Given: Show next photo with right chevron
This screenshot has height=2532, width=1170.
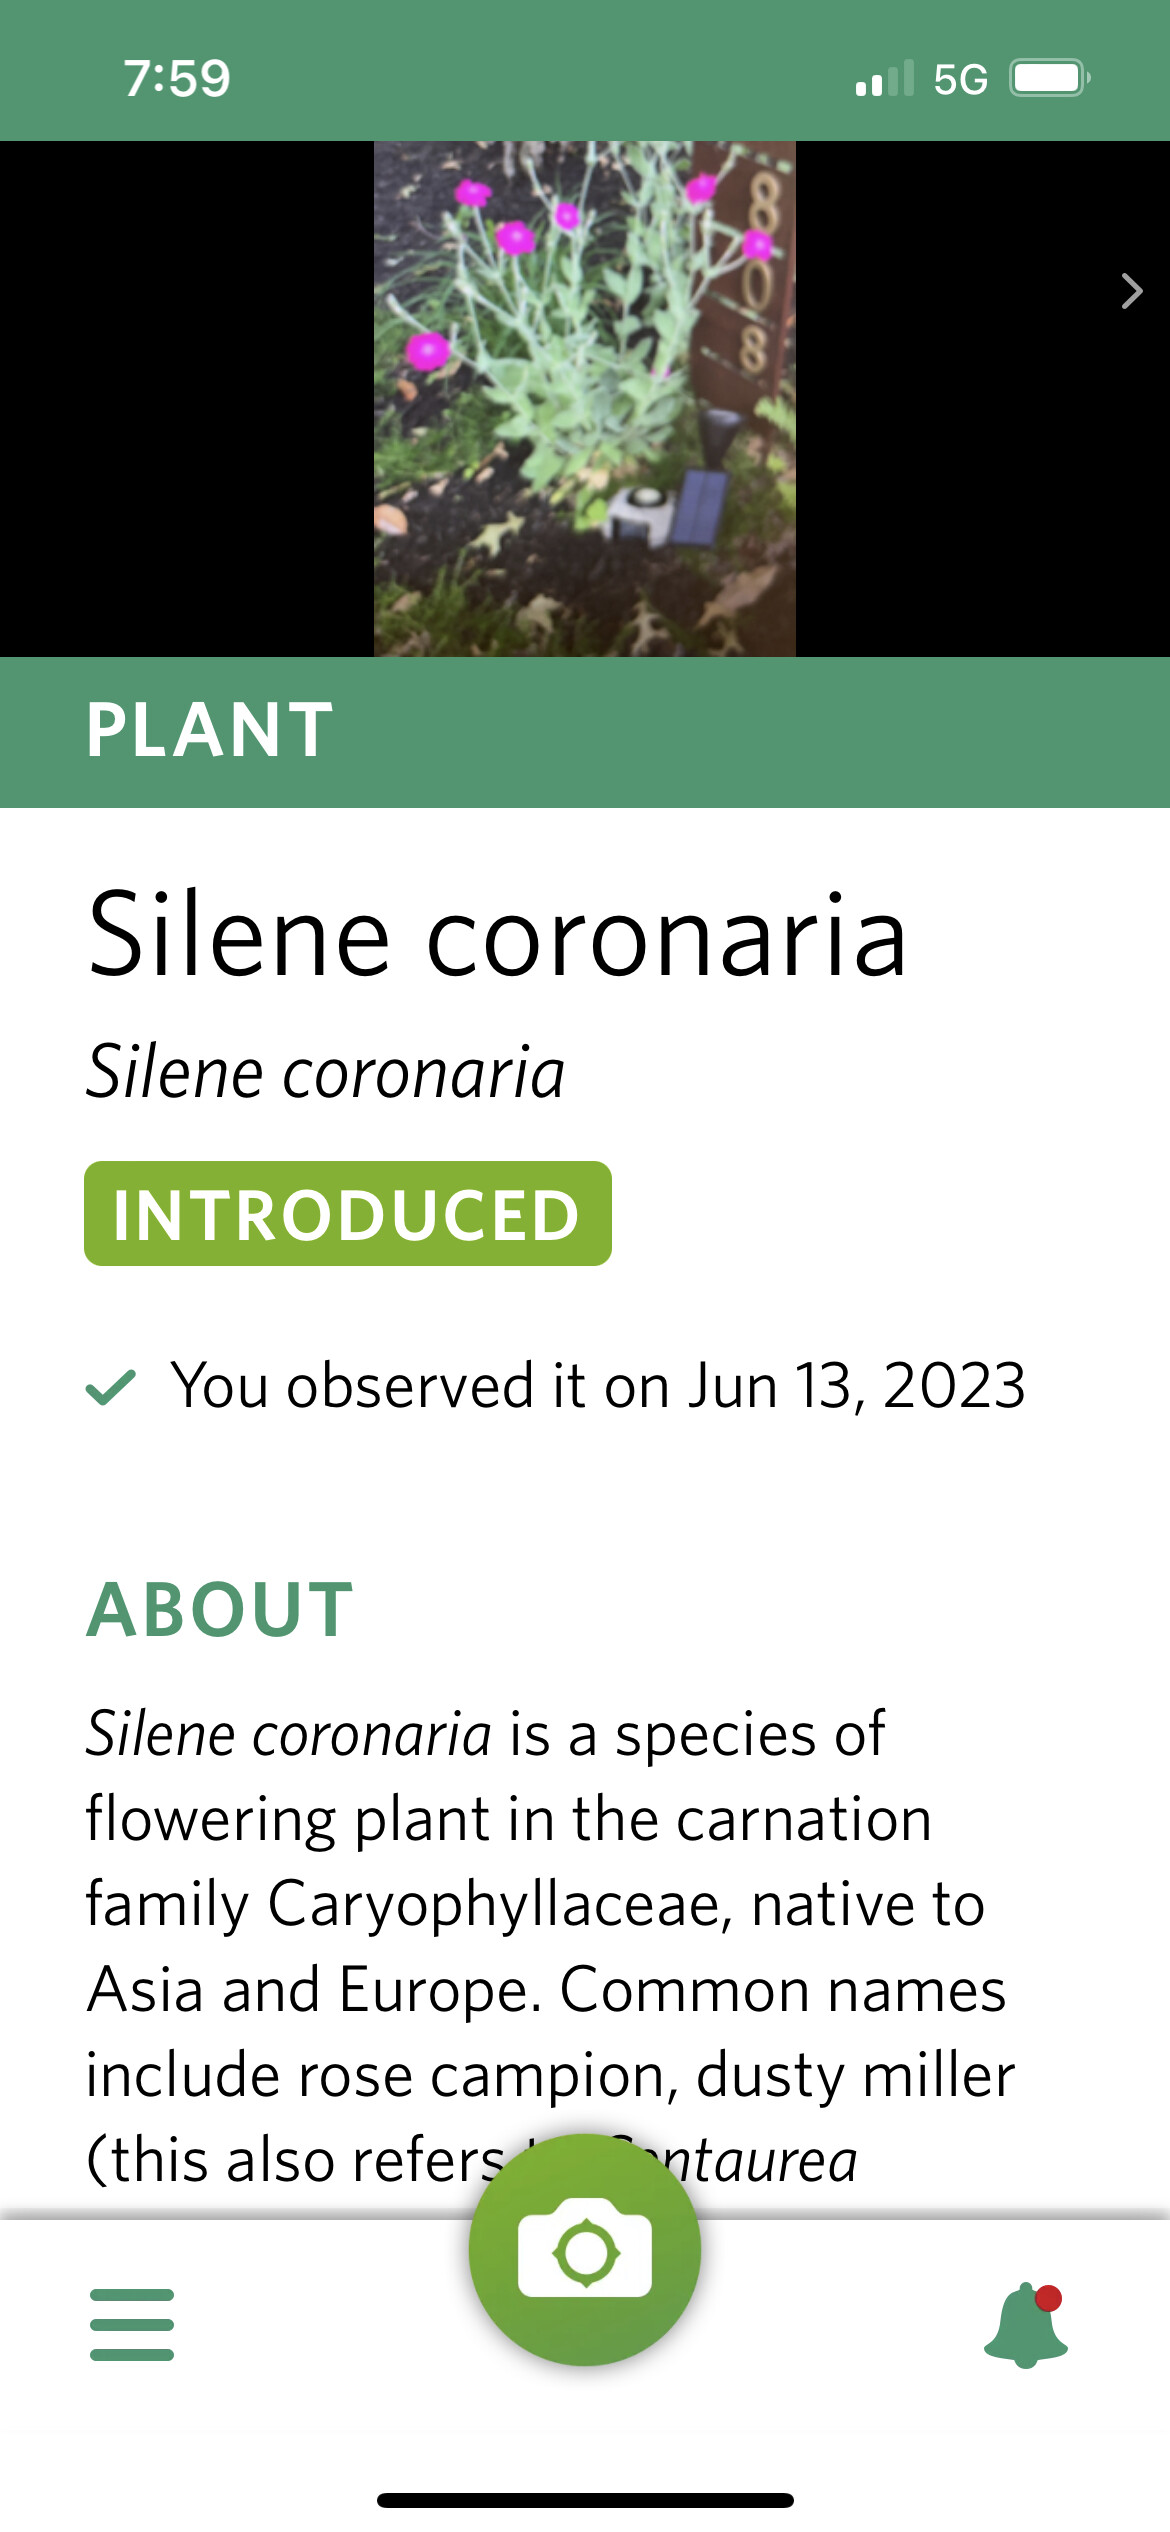Looking at the screenshot, I should 1131,291.
